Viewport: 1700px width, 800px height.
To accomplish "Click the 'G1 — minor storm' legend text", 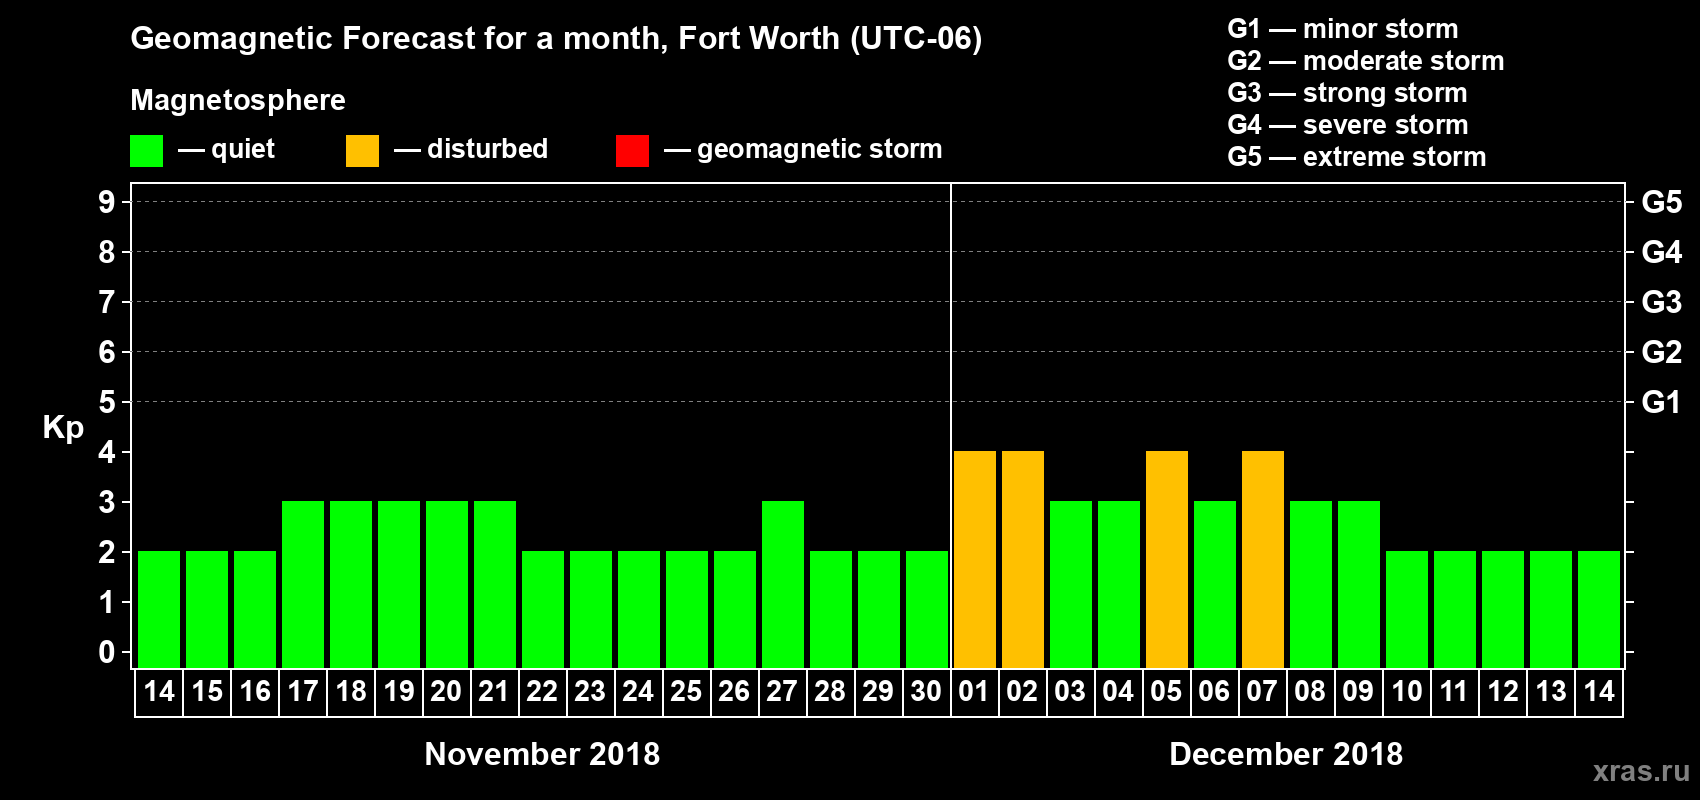I will (1343, 29).
